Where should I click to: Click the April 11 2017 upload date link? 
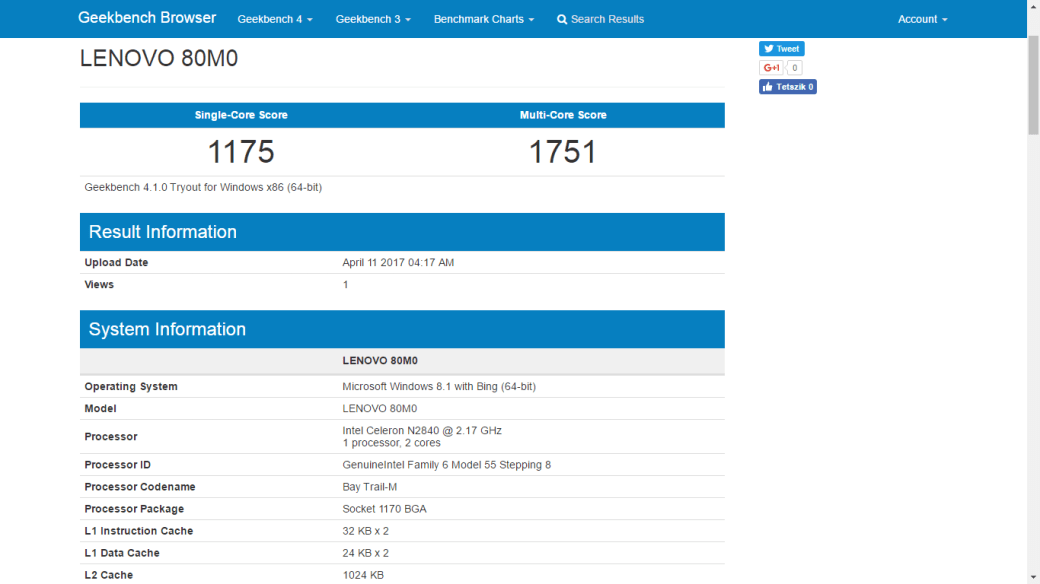[x=397, y=262]
